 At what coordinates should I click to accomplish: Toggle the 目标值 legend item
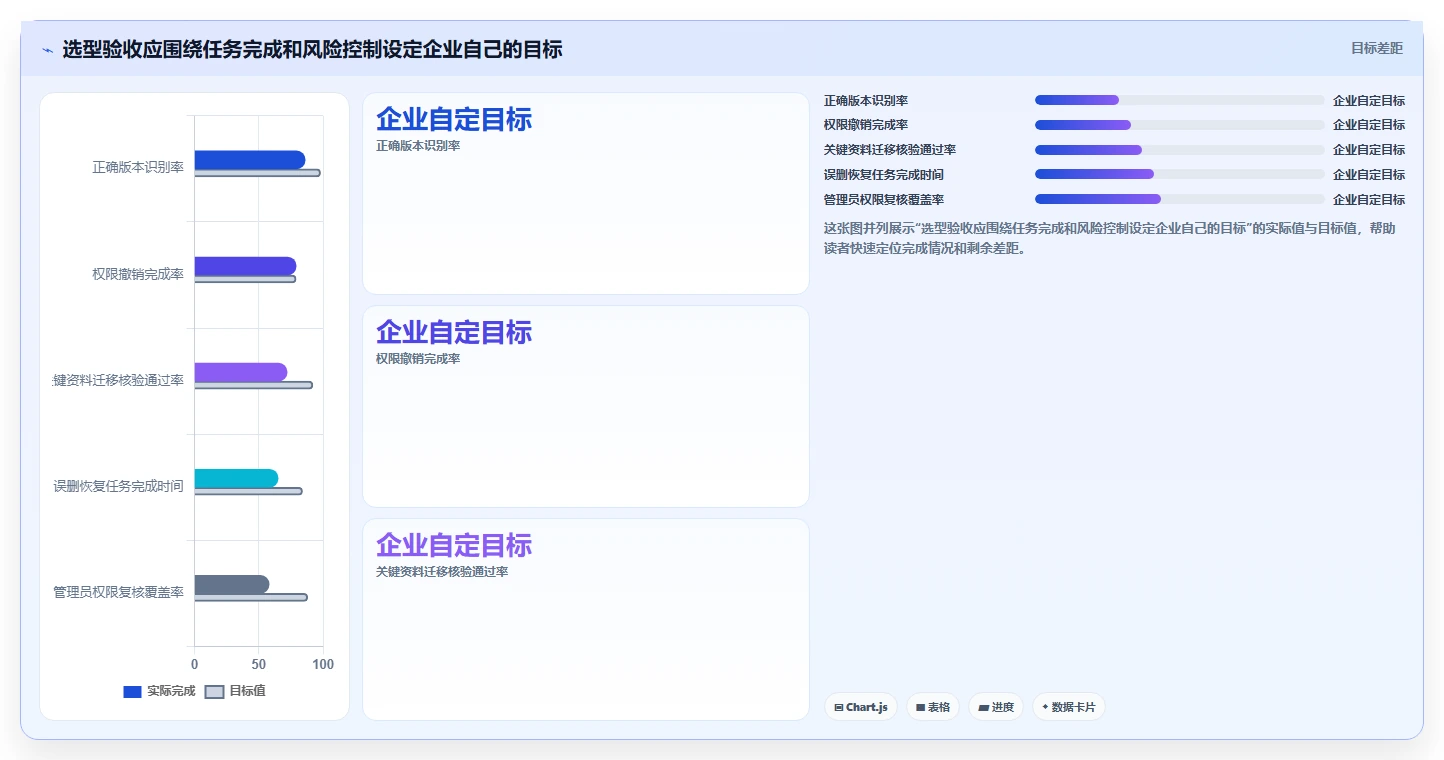pos(235,691)
